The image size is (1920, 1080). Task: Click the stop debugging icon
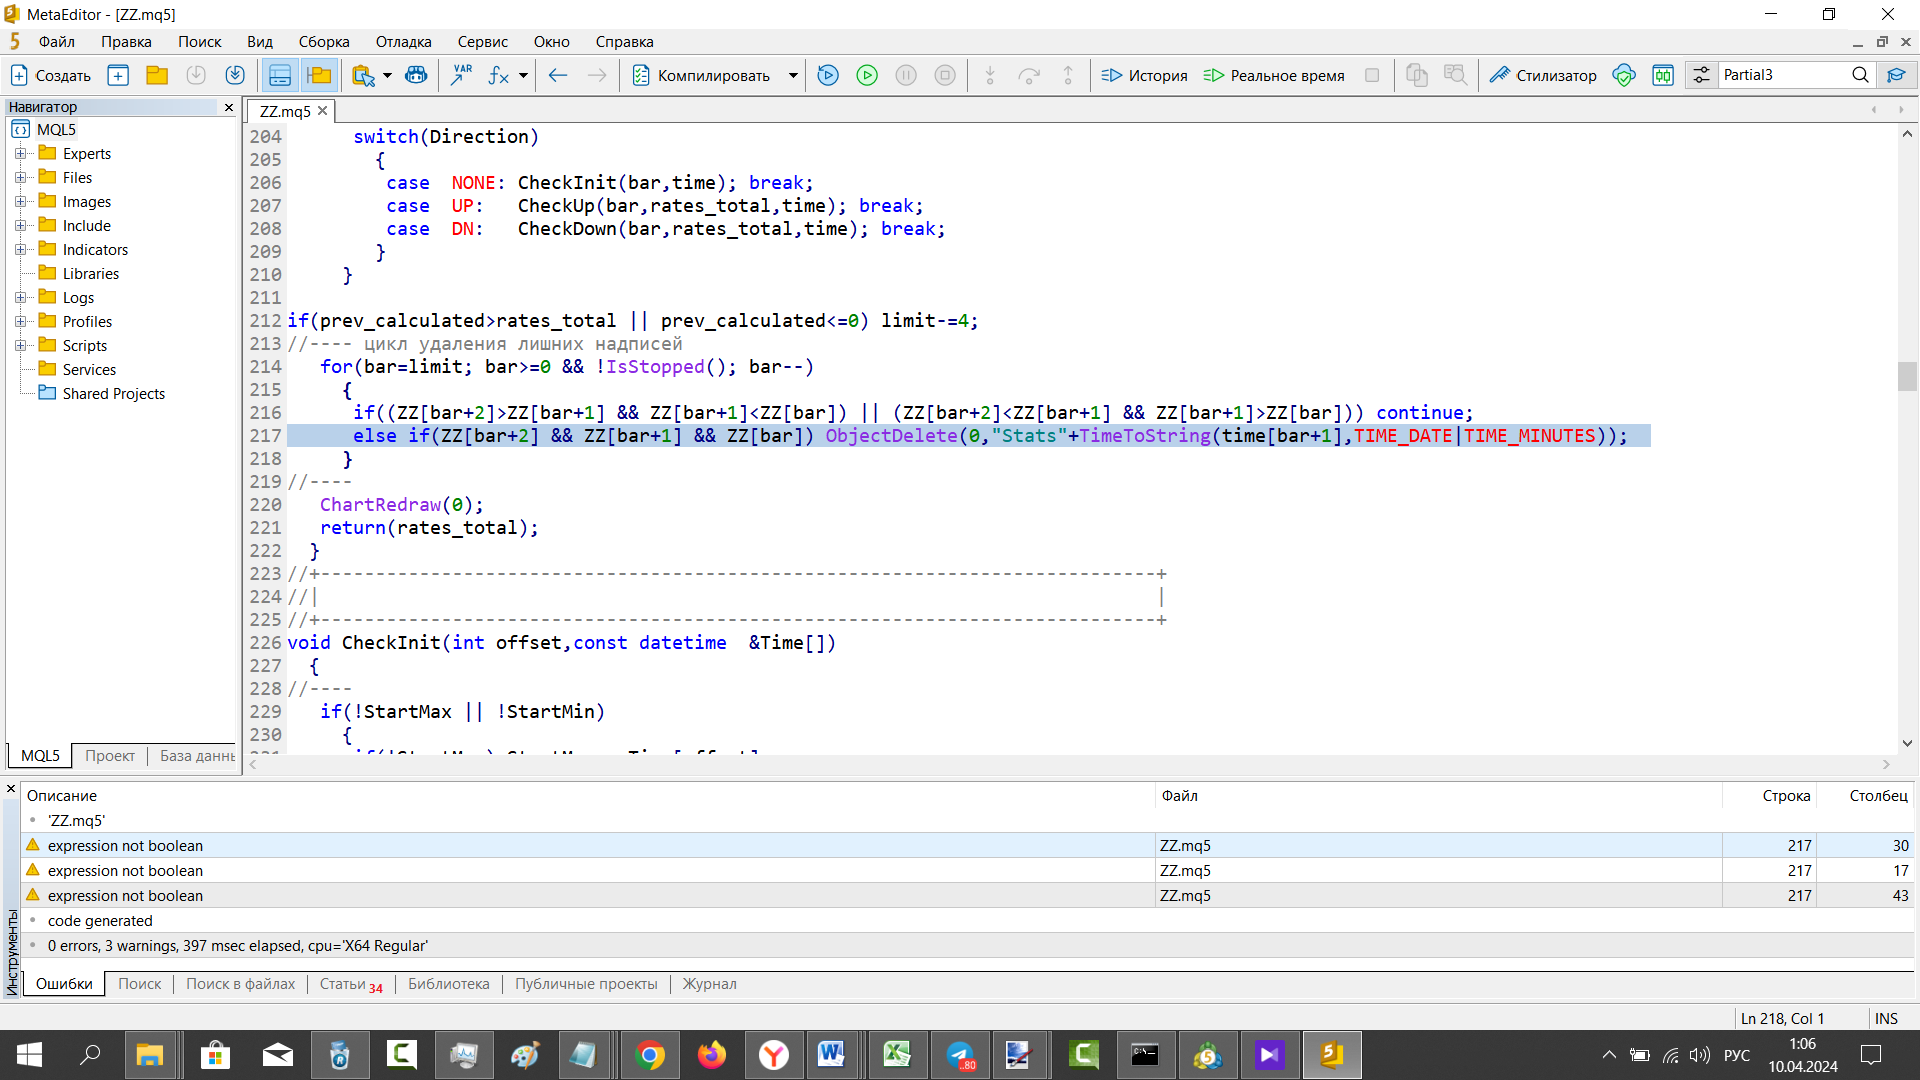coord(945,75)
